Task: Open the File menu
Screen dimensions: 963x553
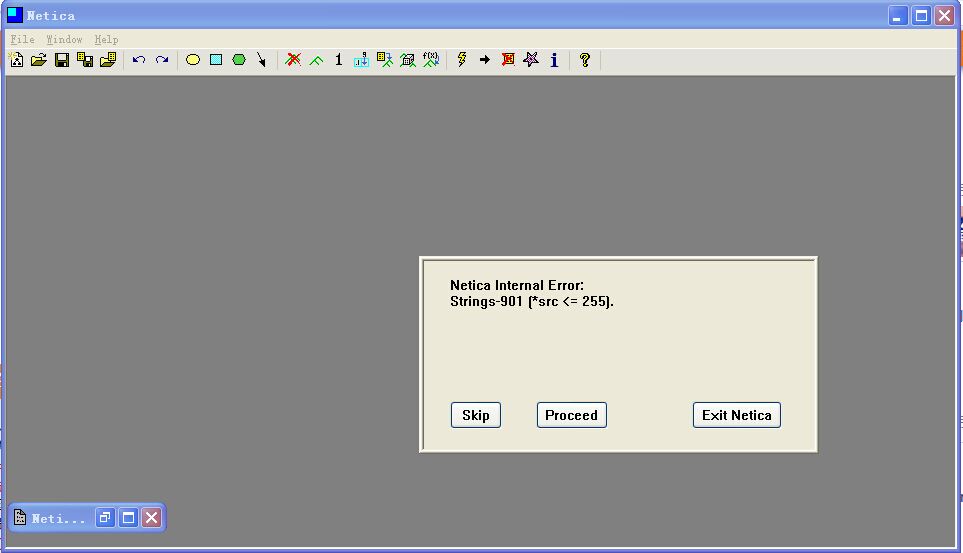Action: (22, 39)
